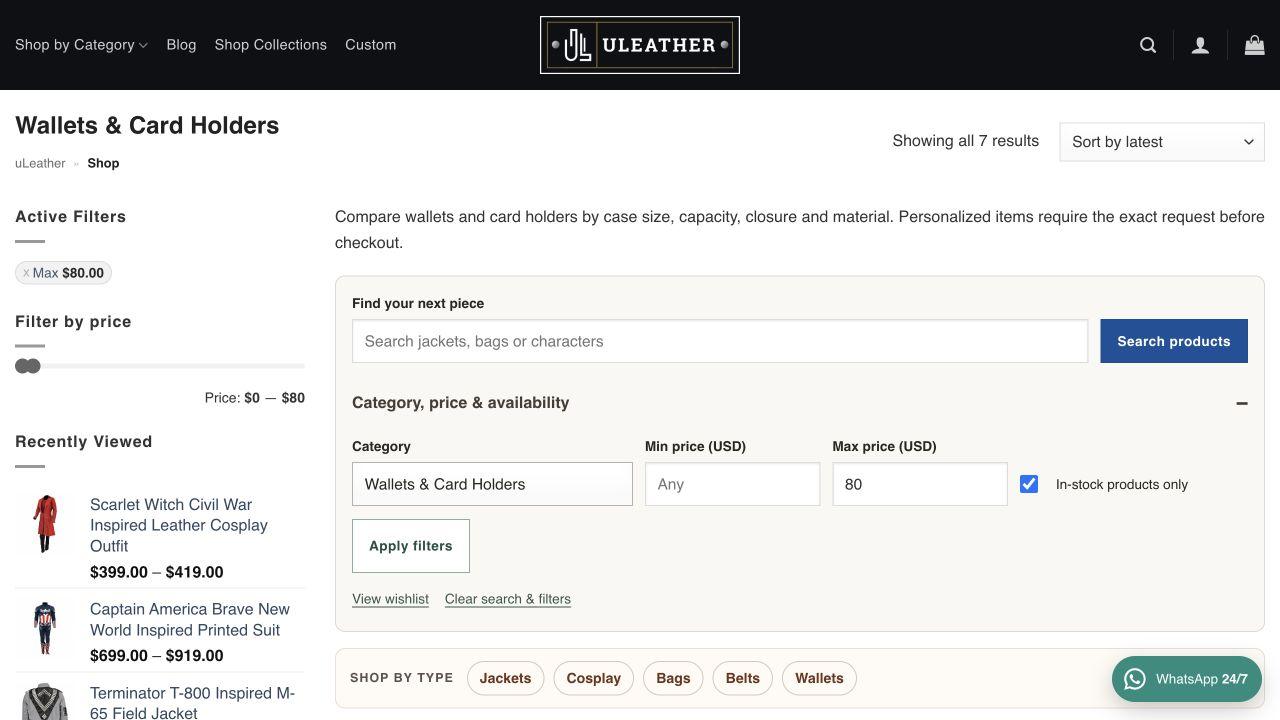
Task: Open Scarlet Witch Civil War outfit thumbnail
Action: tap(45, 523)
